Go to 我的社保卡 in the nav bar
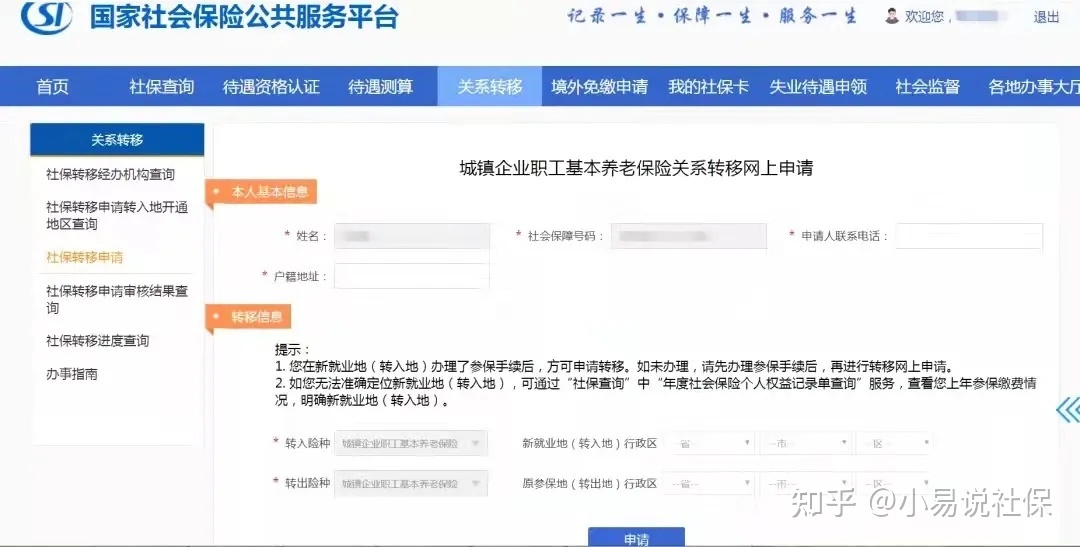1080x547 pixels. (x=708, y=87)
